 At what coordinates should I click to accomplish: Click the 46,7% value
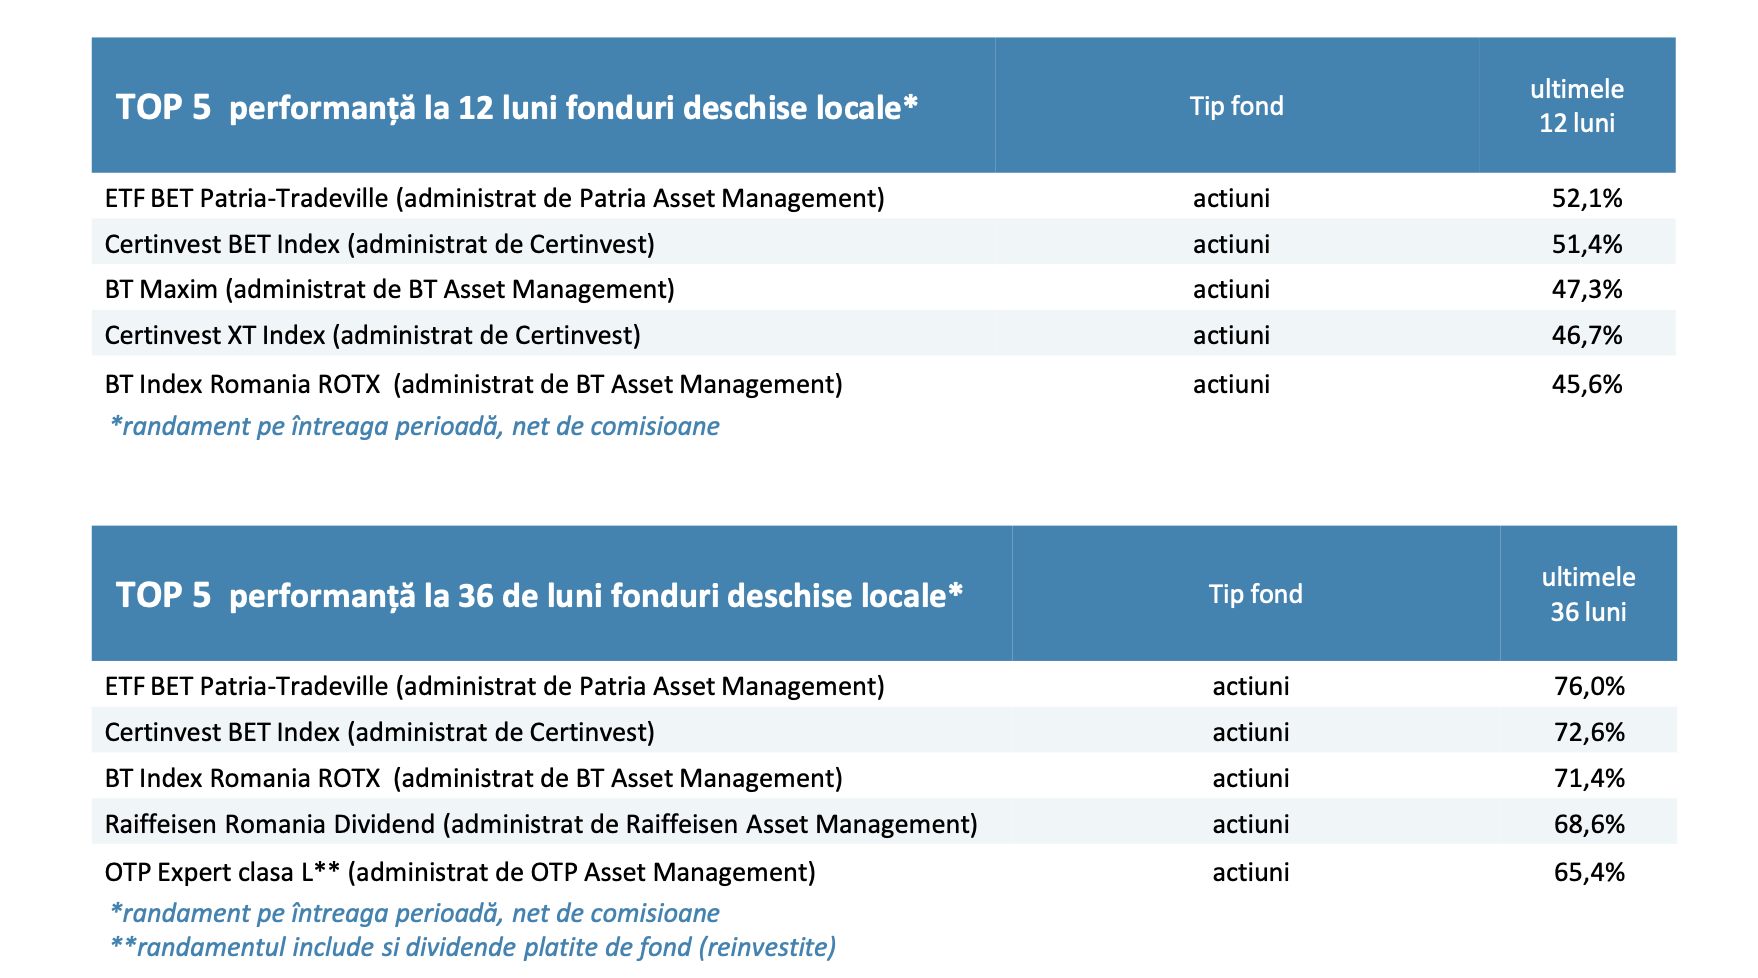click(1587, 335)
